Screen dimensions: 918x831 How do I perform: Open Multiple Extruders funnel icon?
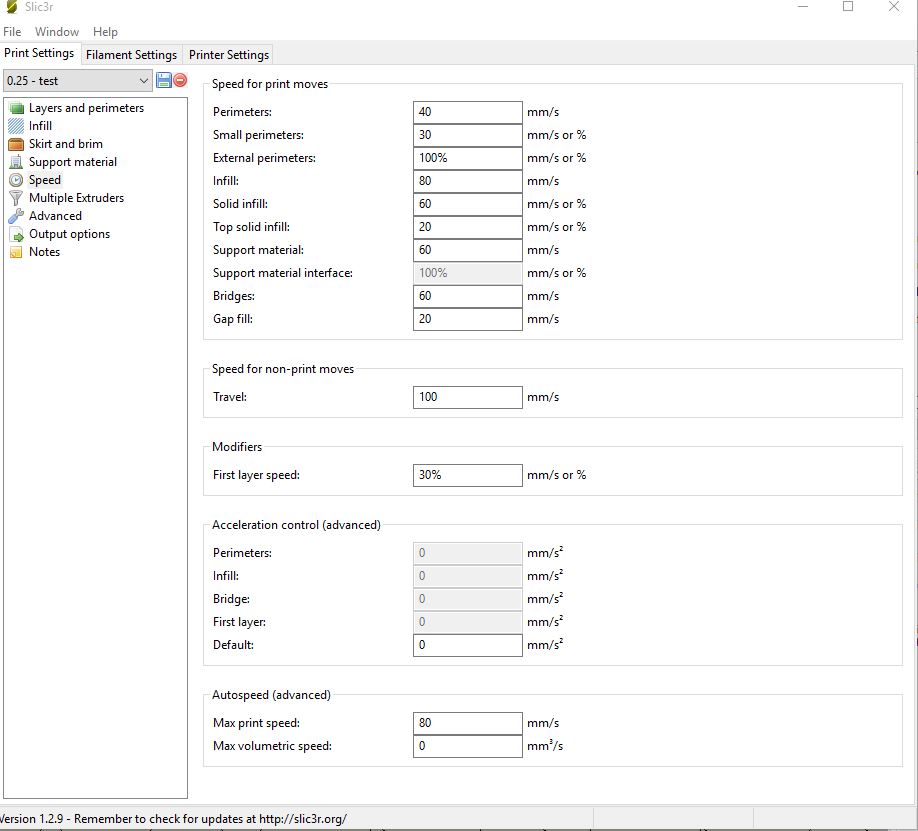coord(16,198)
